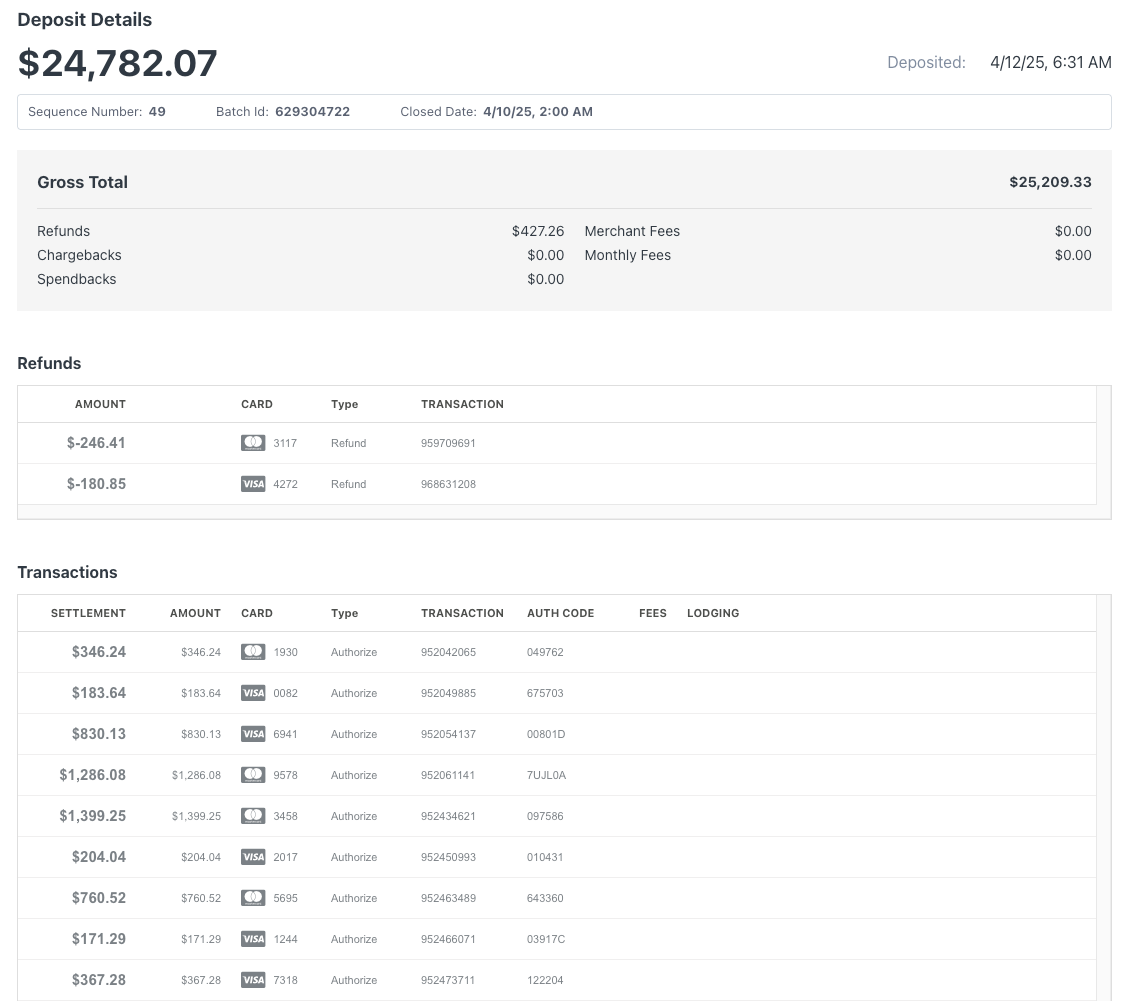Click settlement amount $183.64
This screenshot has width=1127, height=1001.
click(x=98, y=693)
